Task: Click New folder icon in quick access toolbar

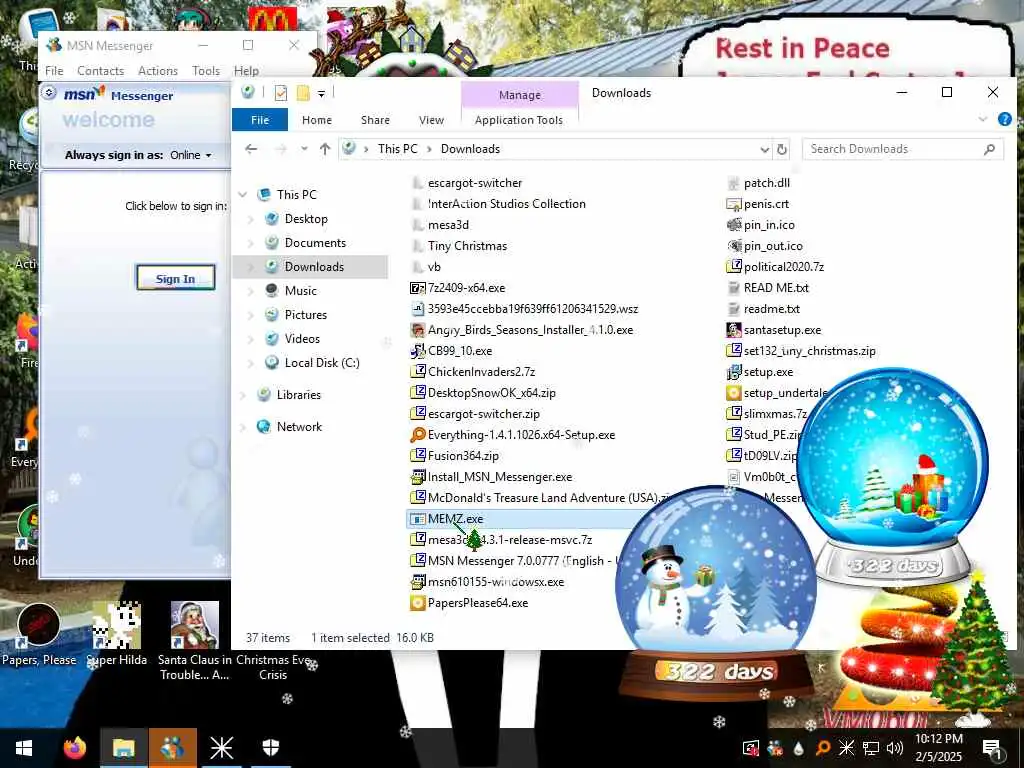Action: (x=302, y=93)
